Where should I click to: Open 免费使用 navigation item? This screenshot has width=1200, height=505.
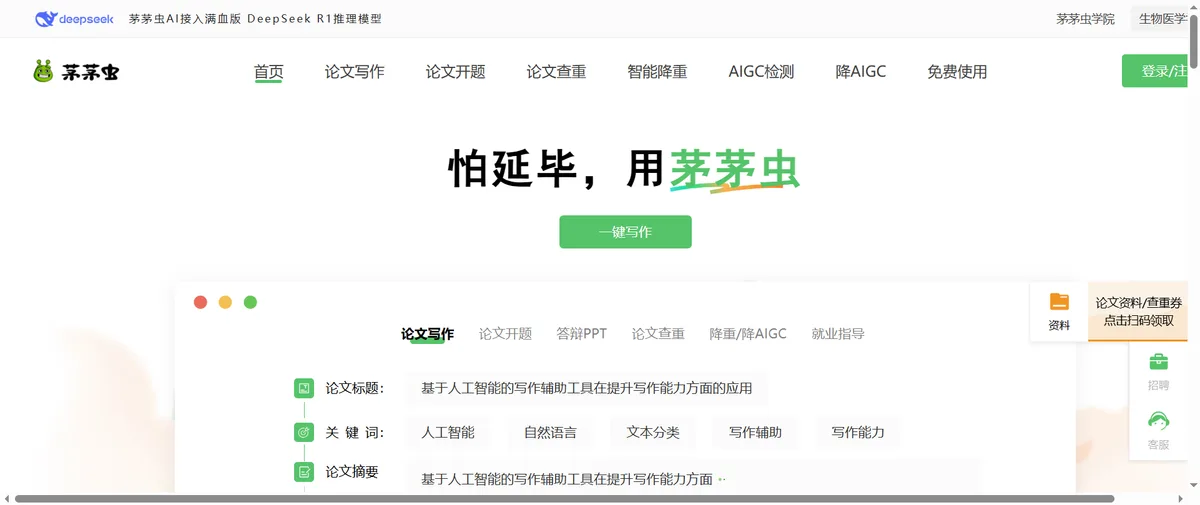coord(957,72)
